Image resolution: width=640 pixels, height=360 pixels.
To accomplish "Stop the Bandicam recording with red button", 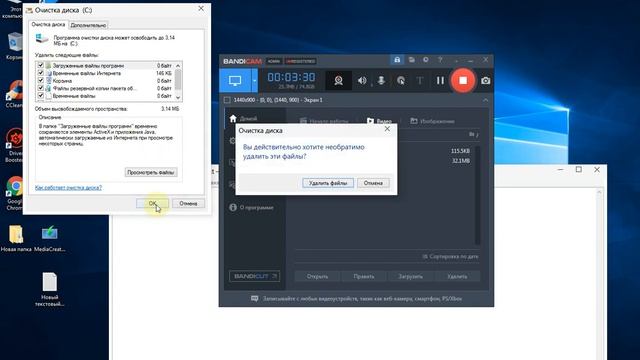I will 463,80.
